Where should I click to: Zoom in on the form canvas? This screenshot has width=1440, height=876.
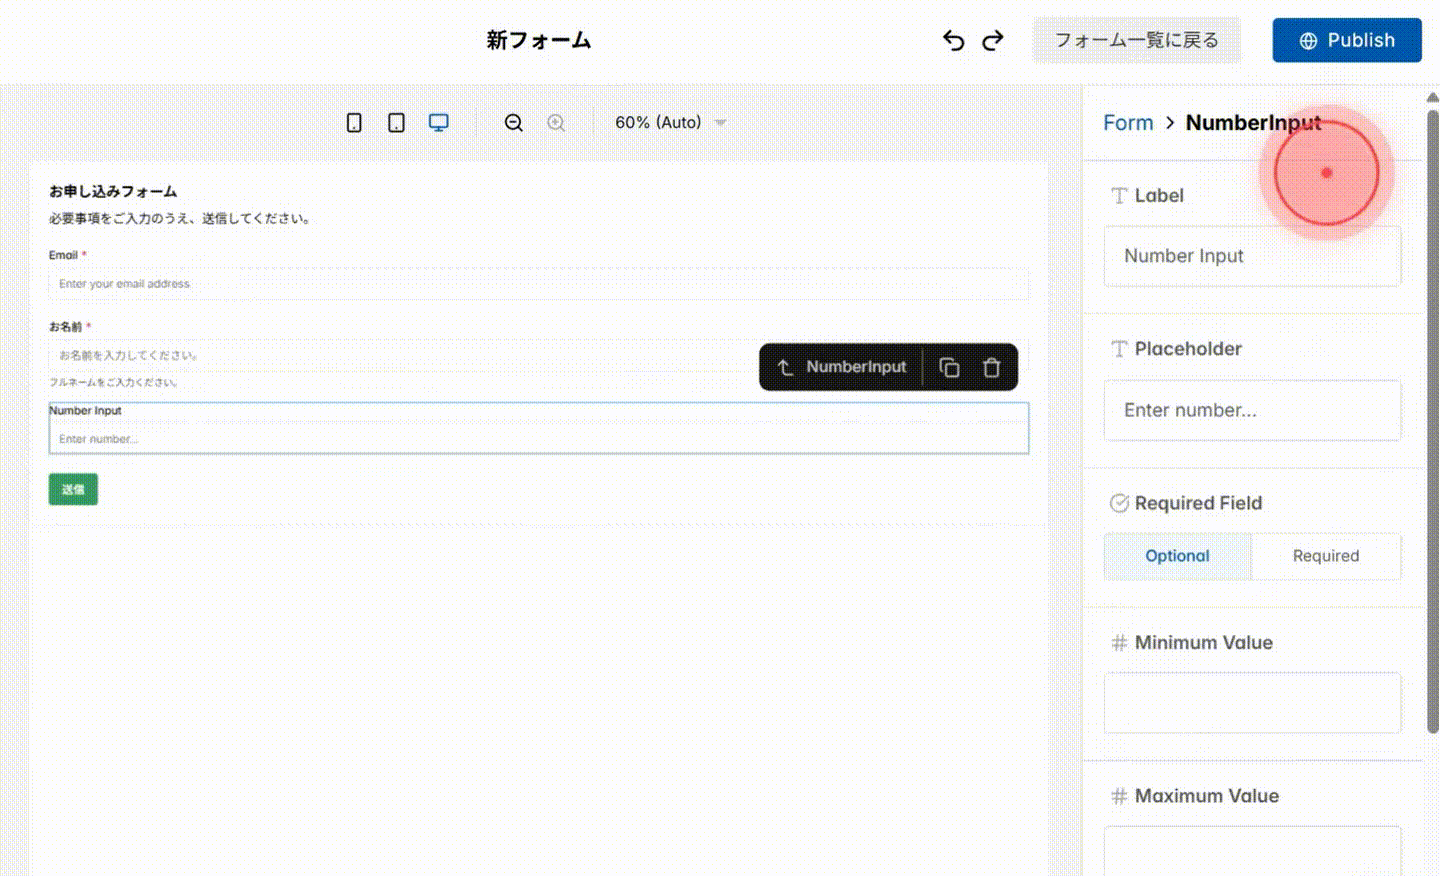(x=557, y=122)
